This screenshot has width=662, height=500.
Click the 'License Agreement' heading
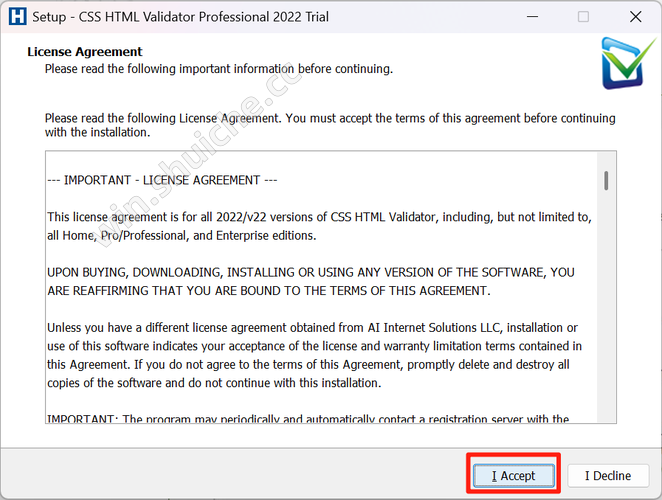click(x=84, y=52)
